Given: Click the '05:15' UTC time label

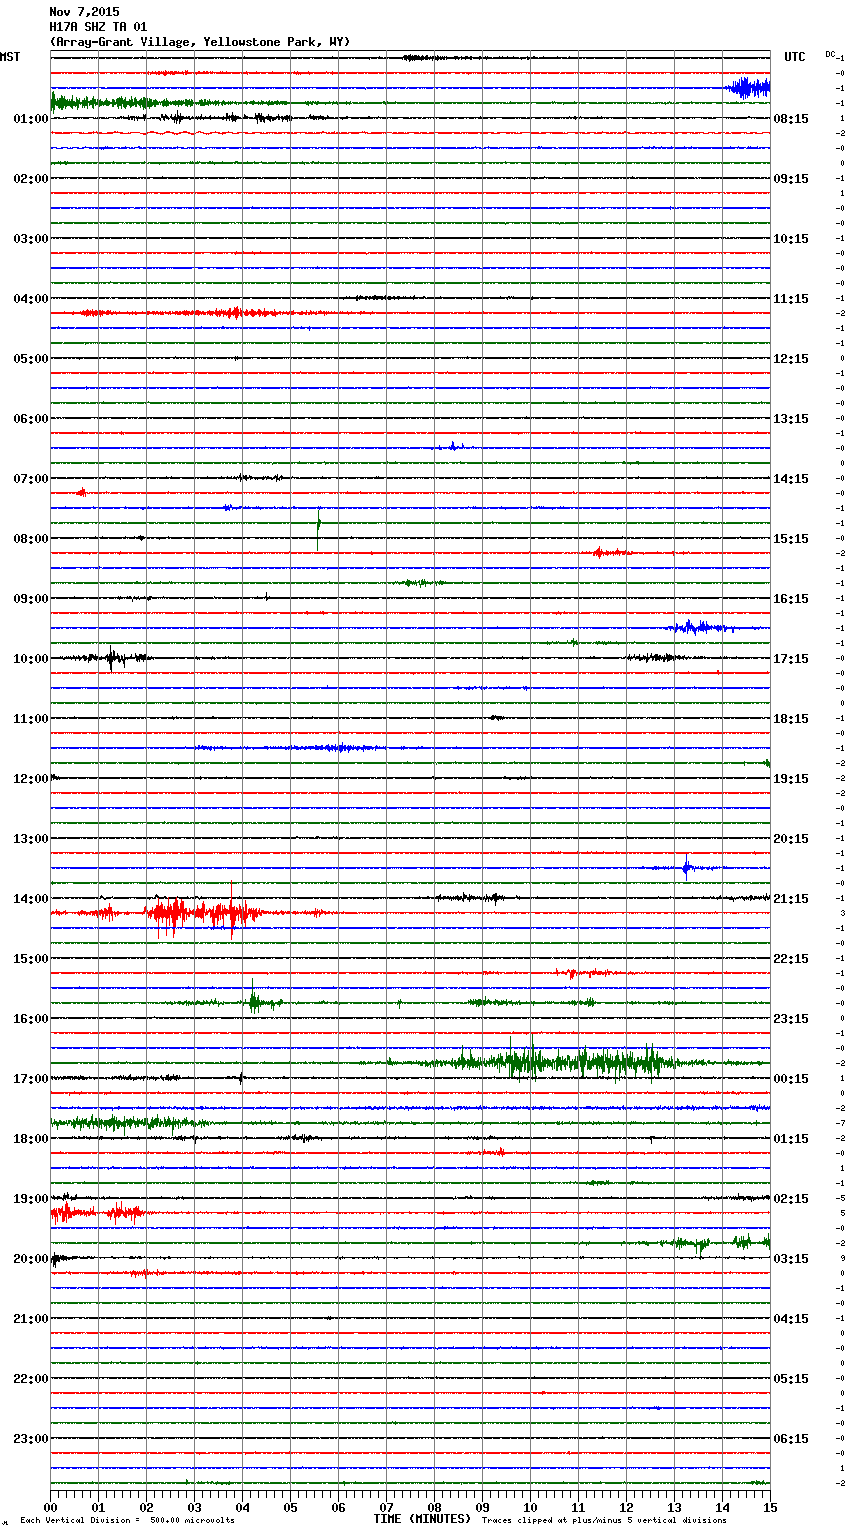Looking at the screenshot, I should [x=791, y=1379].
